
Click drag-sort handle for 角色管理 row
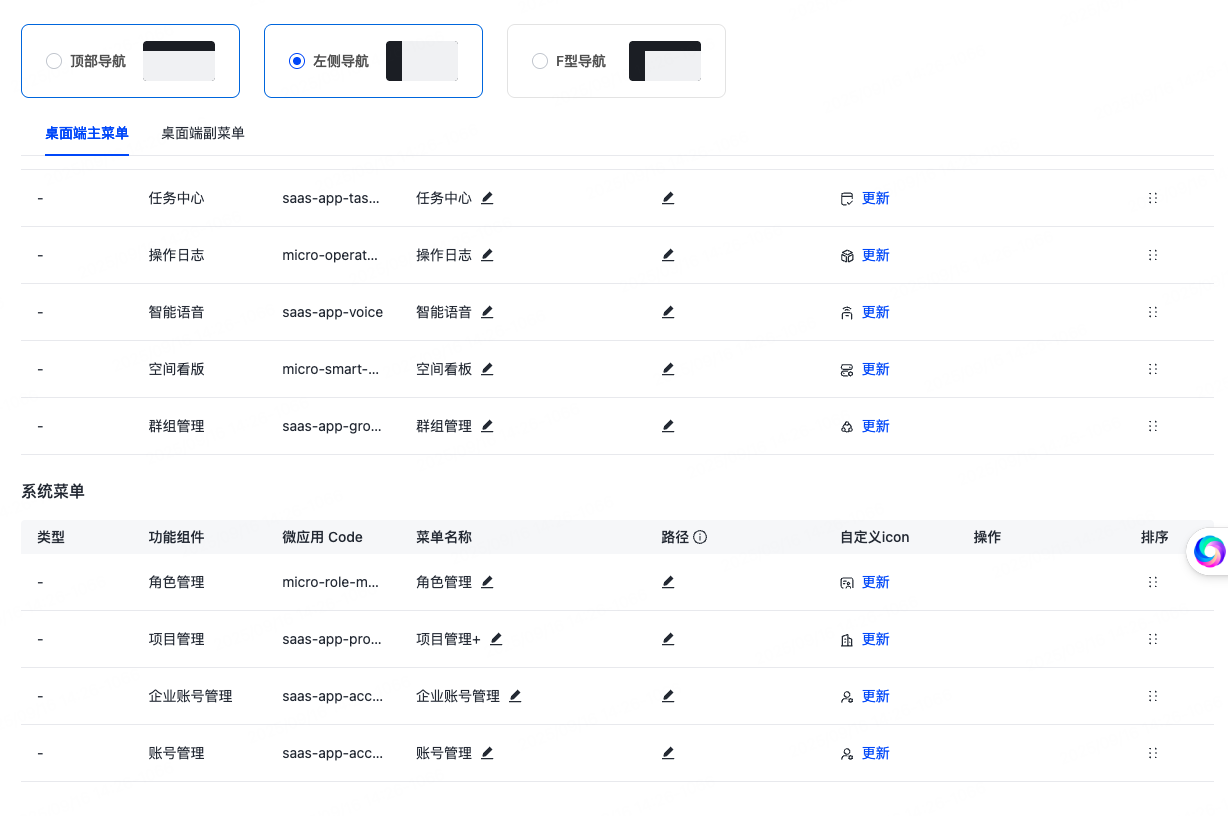point(1153,582)
